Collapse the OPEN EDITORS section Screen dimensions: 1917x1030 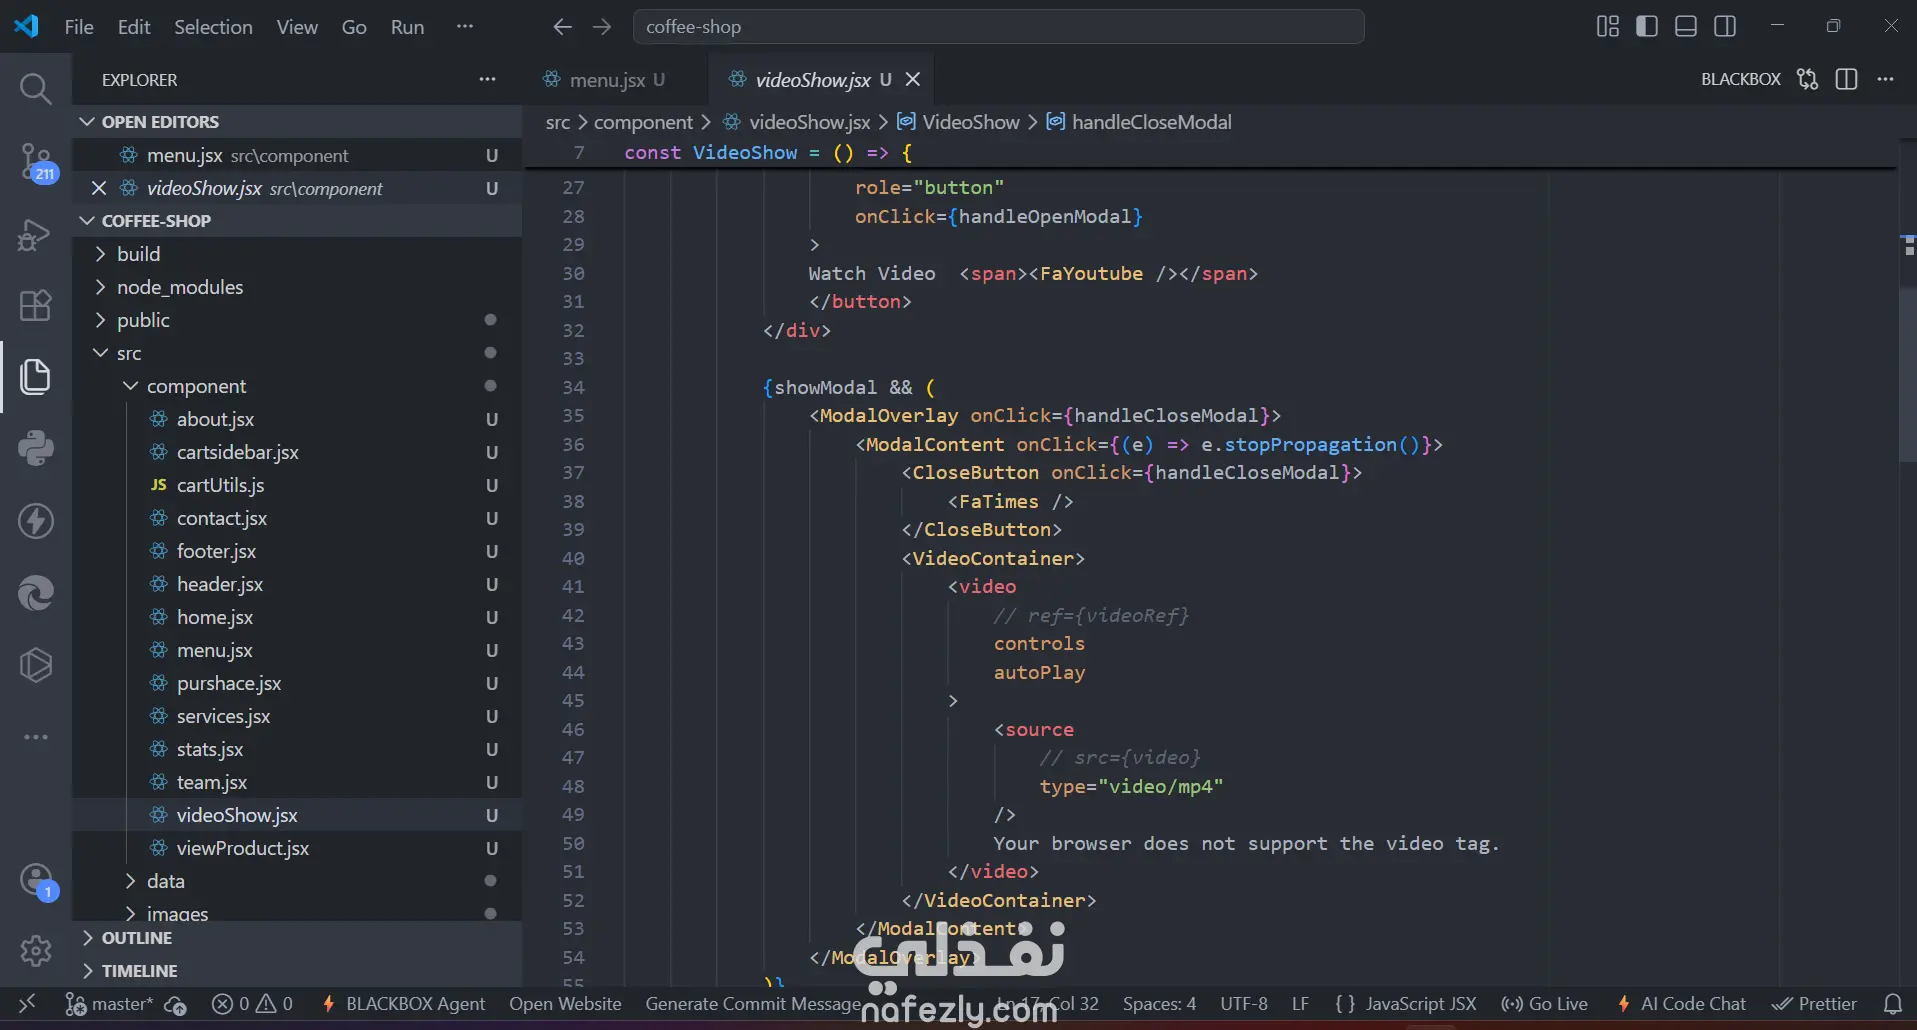[297, 121]
